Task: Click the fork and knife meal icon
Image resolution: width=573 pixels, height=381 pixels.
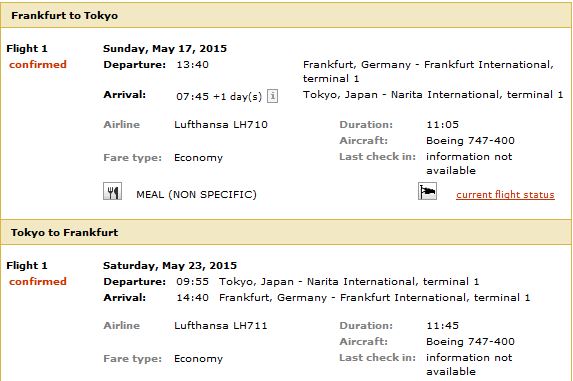Action: (113, 191)
